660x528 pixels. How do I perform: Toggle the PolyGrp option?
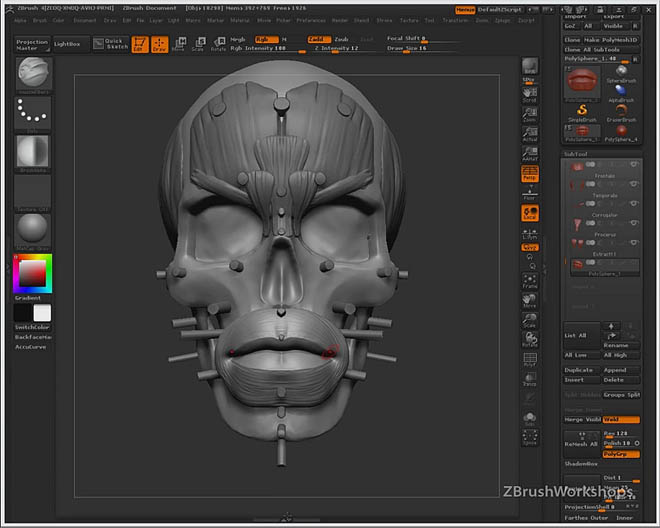(621, 454)
